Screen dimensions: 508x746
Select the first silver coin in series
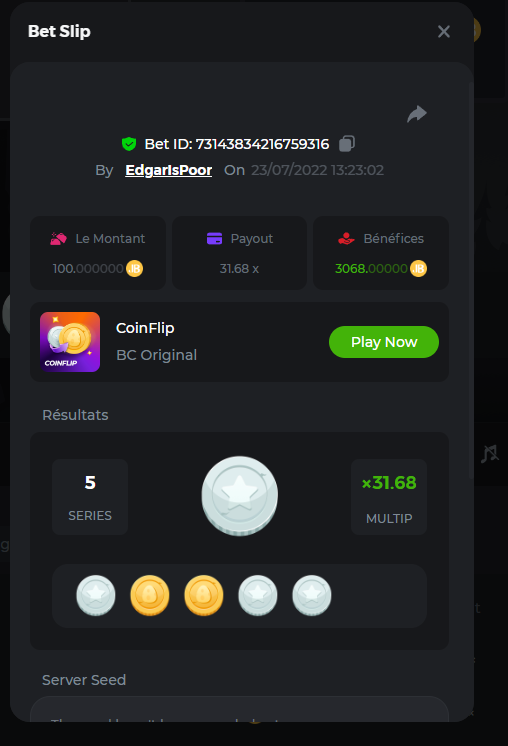pos(96,595)
